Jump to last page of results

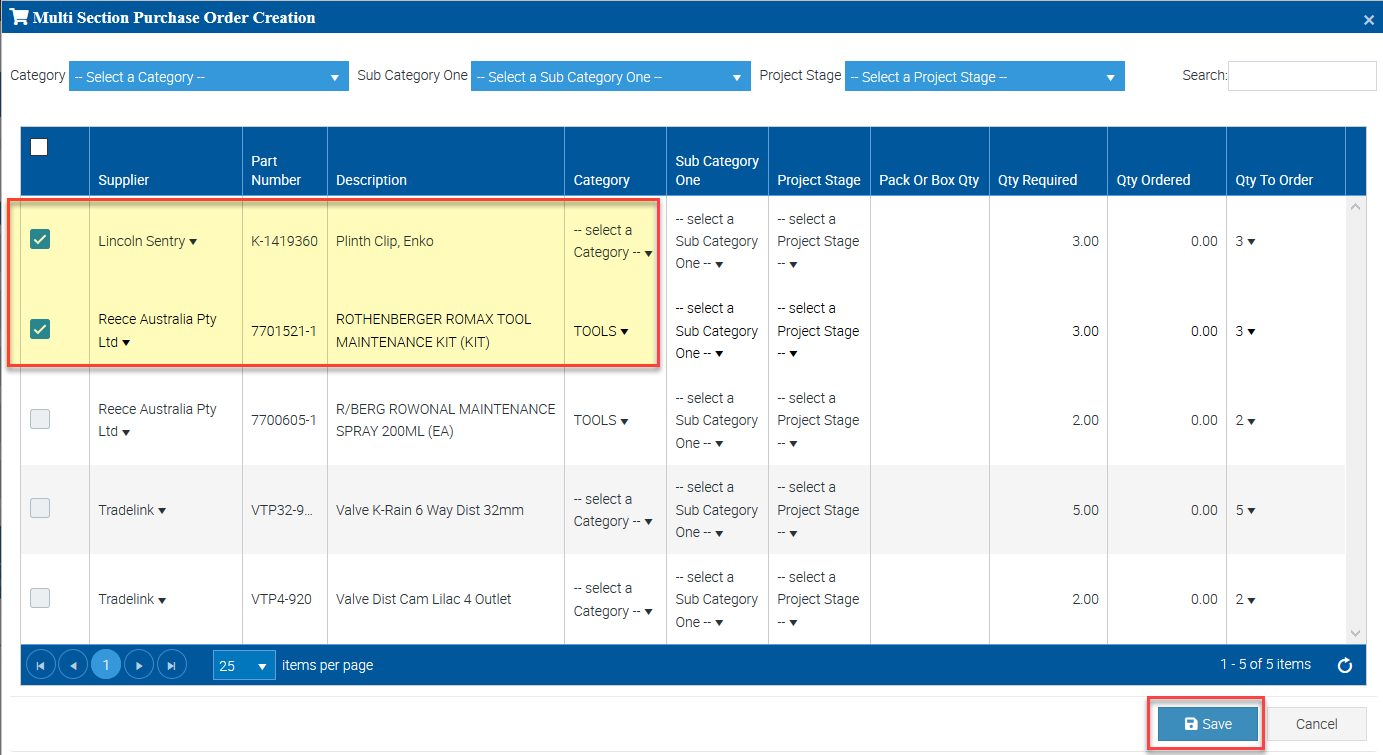click(x=171, y=665)
